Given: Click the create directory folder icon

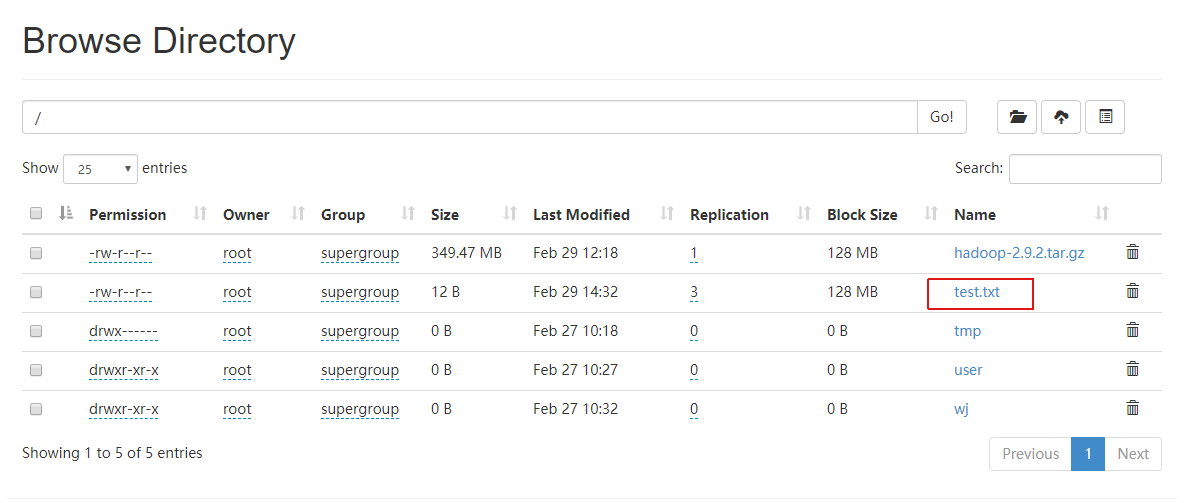Looking at the screenshot, I should (x=1017, y=117).
